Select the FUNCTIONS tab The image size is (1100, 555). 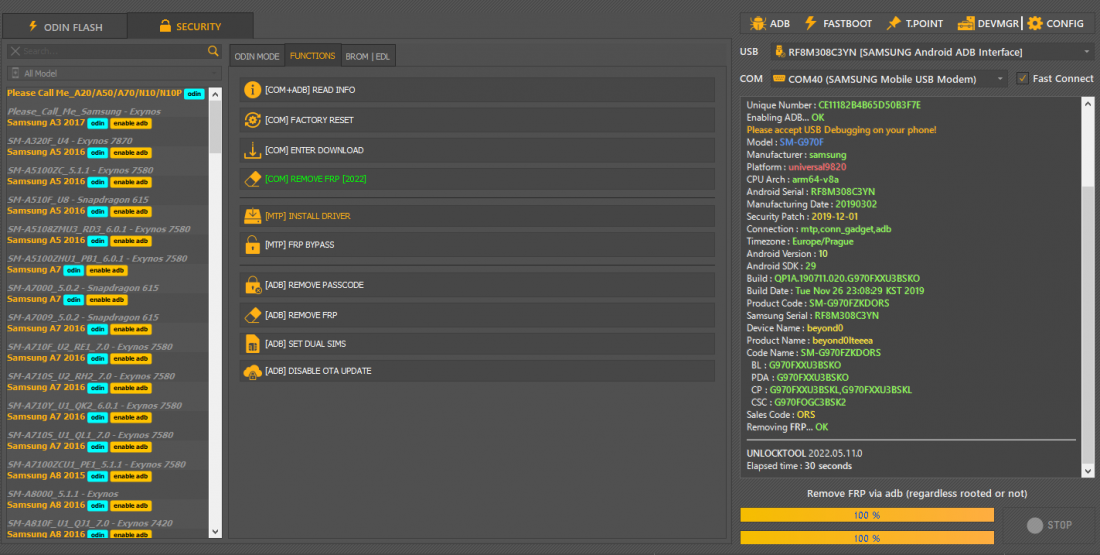click(313, 55)
